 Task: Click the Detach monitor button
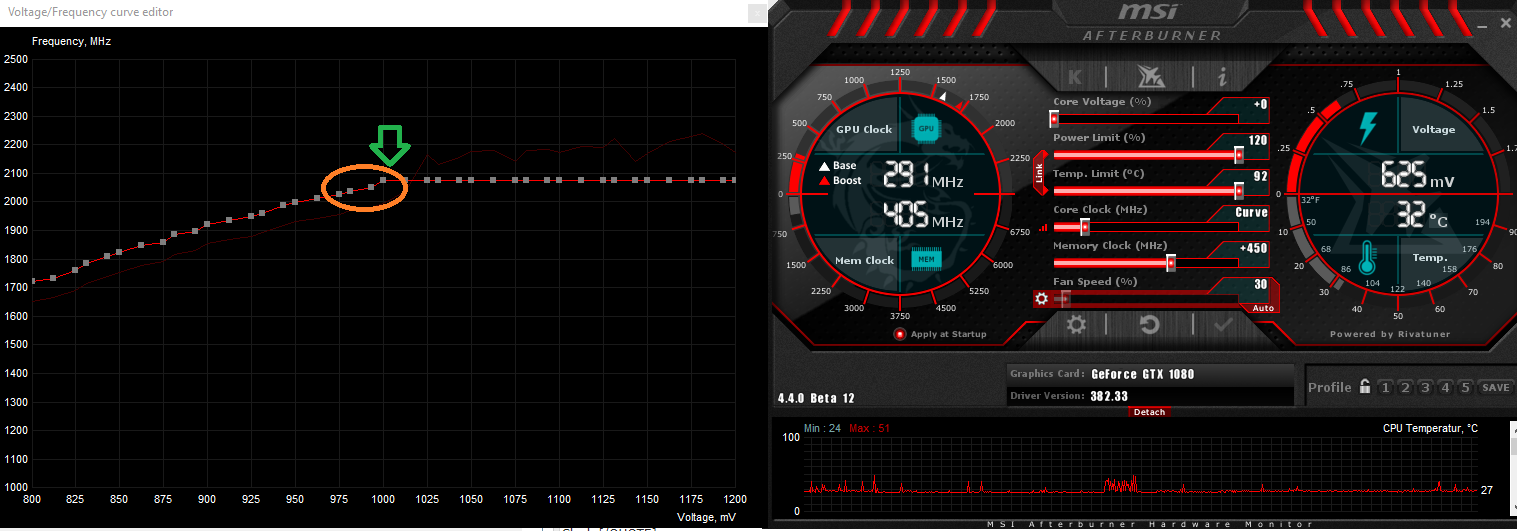1150,412
